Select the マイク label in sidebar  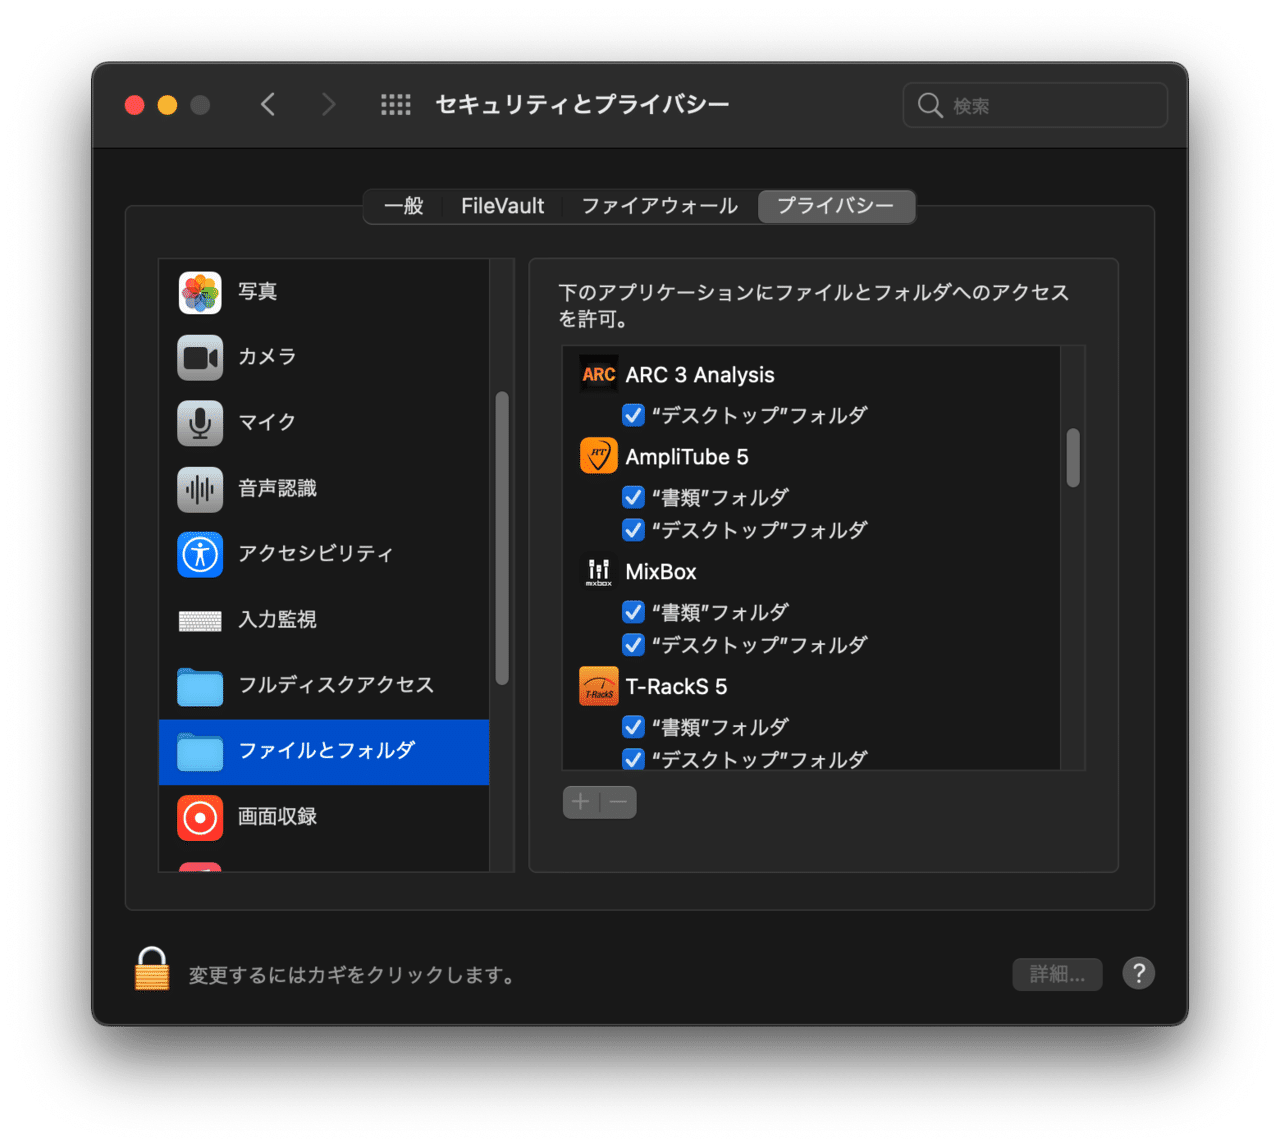pyautogui.click(x=267, y=422)
